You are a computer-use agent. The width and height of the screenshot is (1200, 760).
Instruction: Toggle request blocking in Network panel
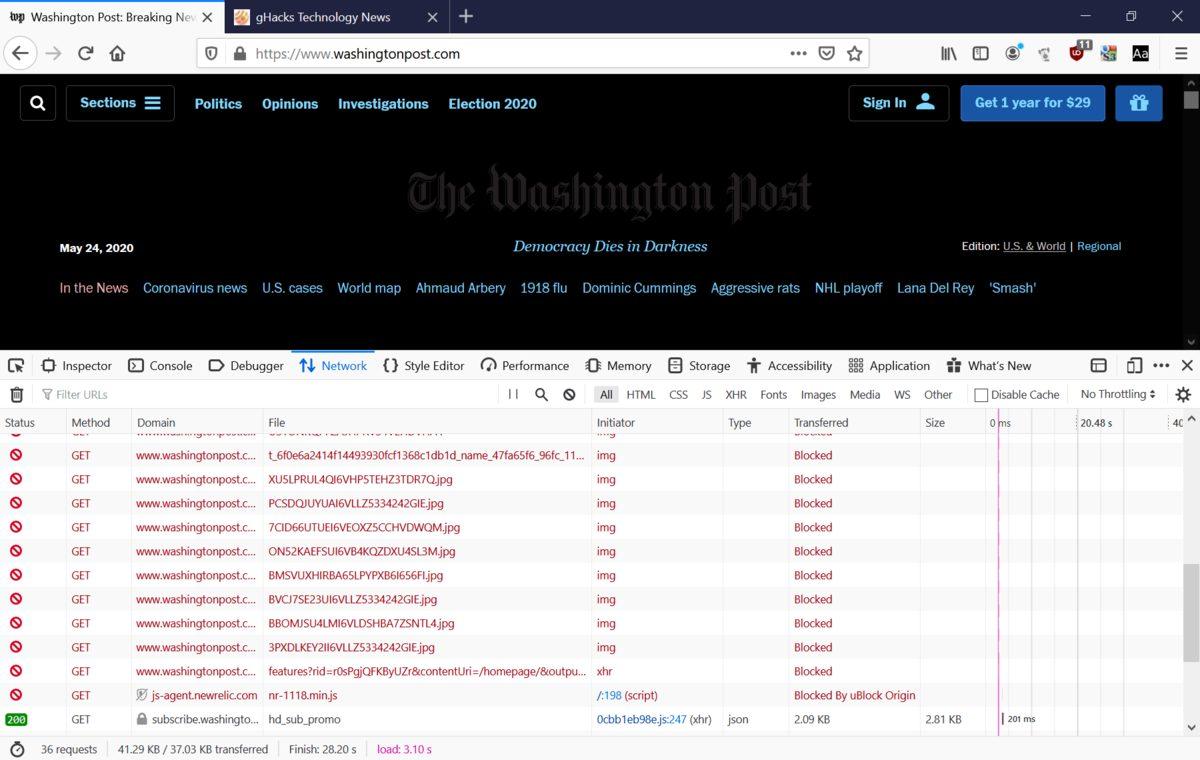[x=568, y=394]
